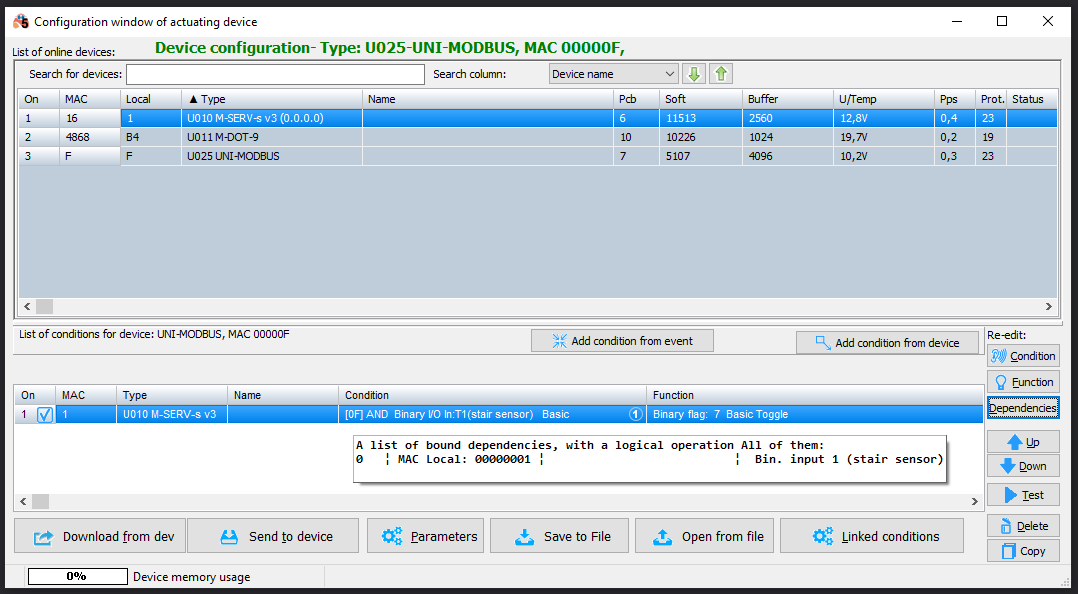Click the Binary flag: 7 Basic Toggle function cell
The height and width of the screenshot is (594, 1078).
coord(815,415)
